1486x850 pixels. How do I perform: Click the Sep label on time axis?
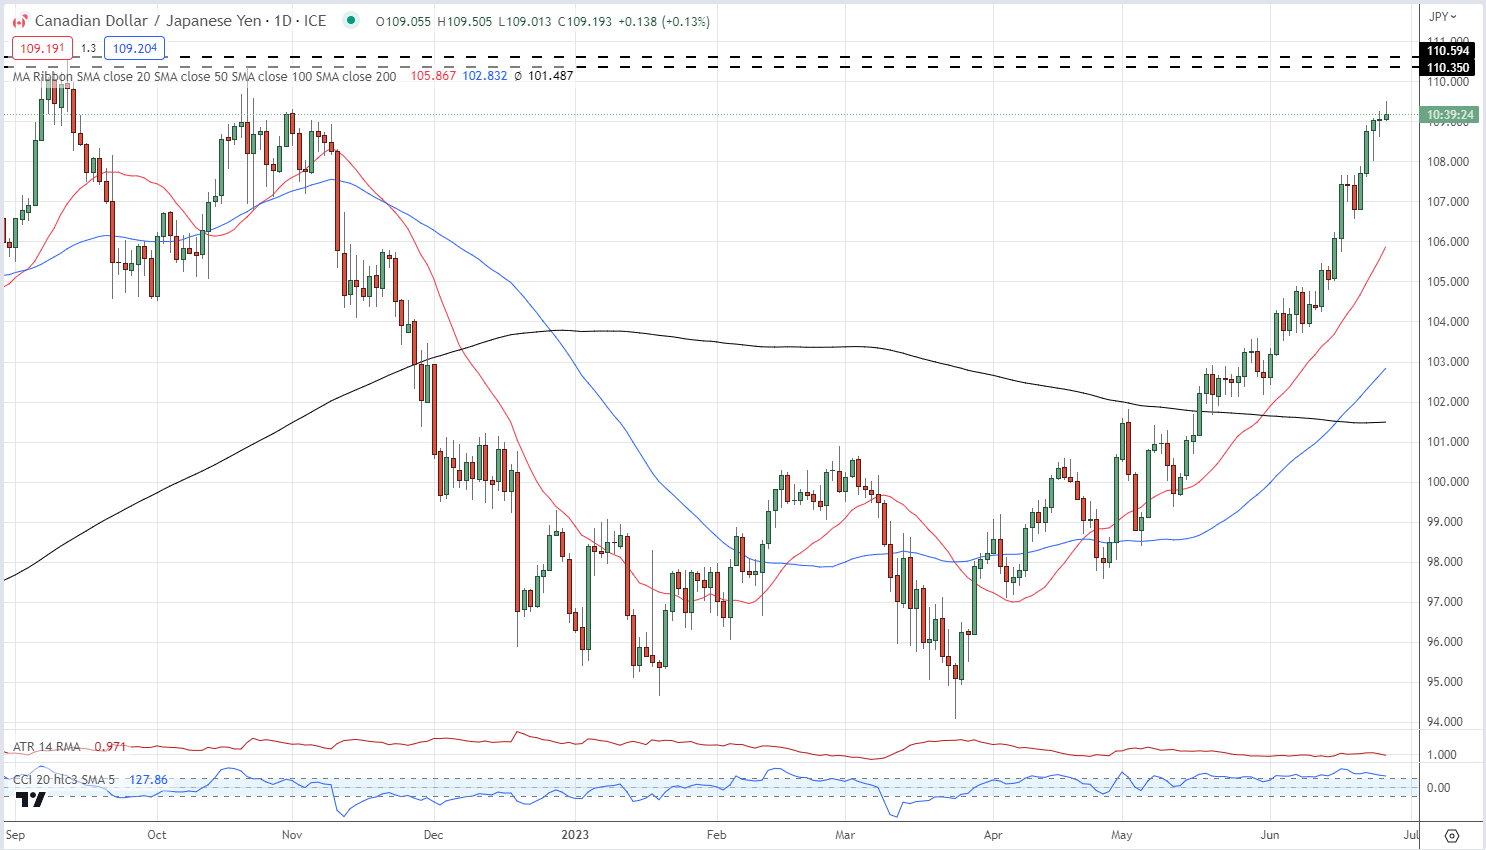tap(16, 834)
